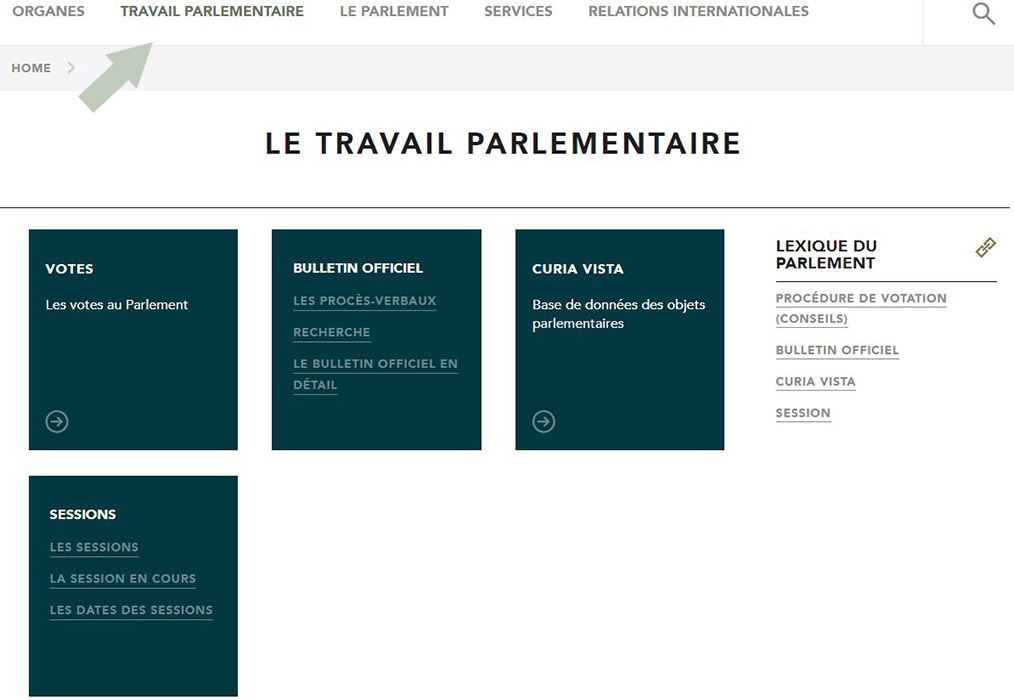Open Les dates des sessions link
Image resolution: width=1014 pixels, height=700 pixels.
[131, 609]
